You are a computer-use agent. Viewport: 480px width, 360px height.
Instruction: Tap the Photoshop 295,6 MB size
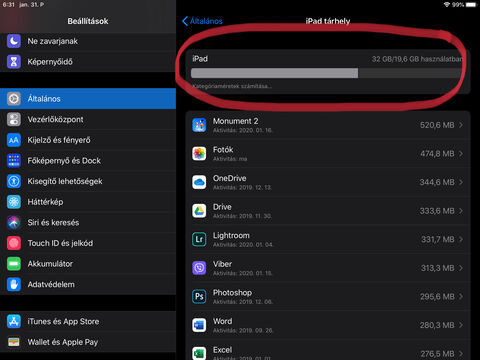pos(437,296)
